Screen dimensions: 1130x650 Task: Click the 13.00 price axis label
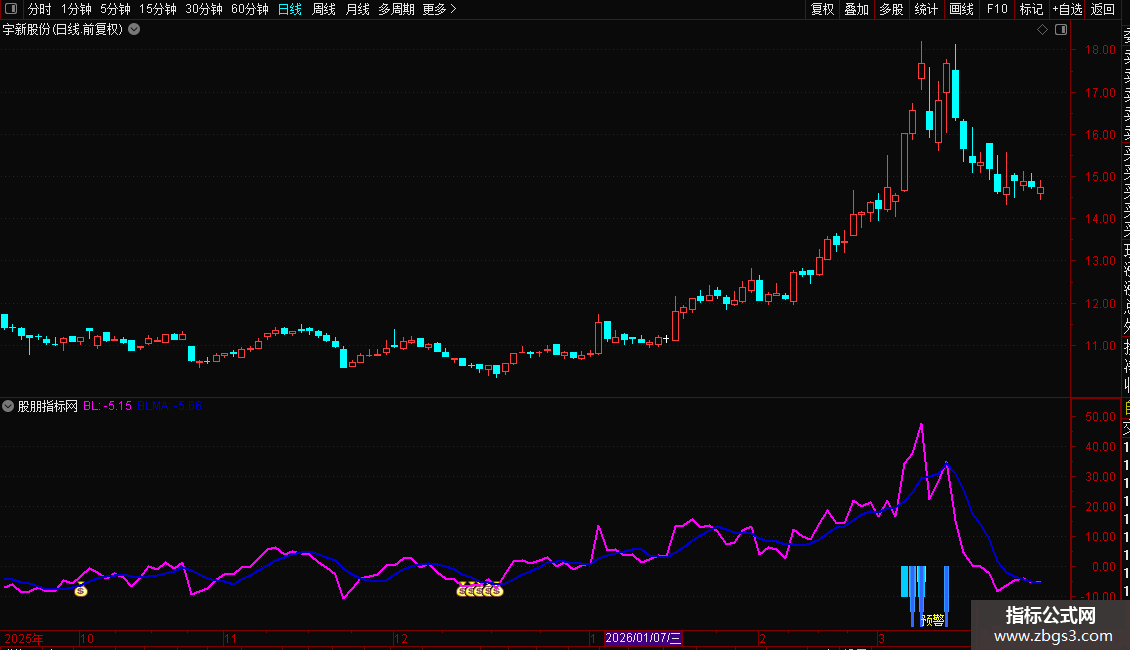[x=1100, y=261]
